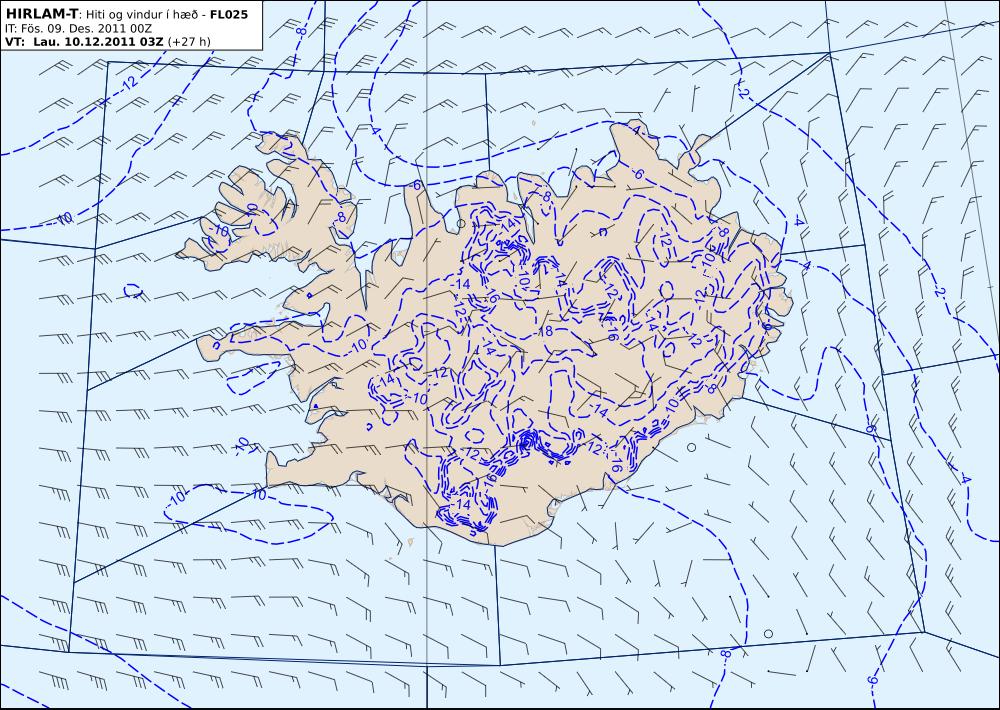Click the HIRLAM-T model title text
The width and height of the screenshot is (1000, 710).
tap(41, 14)
